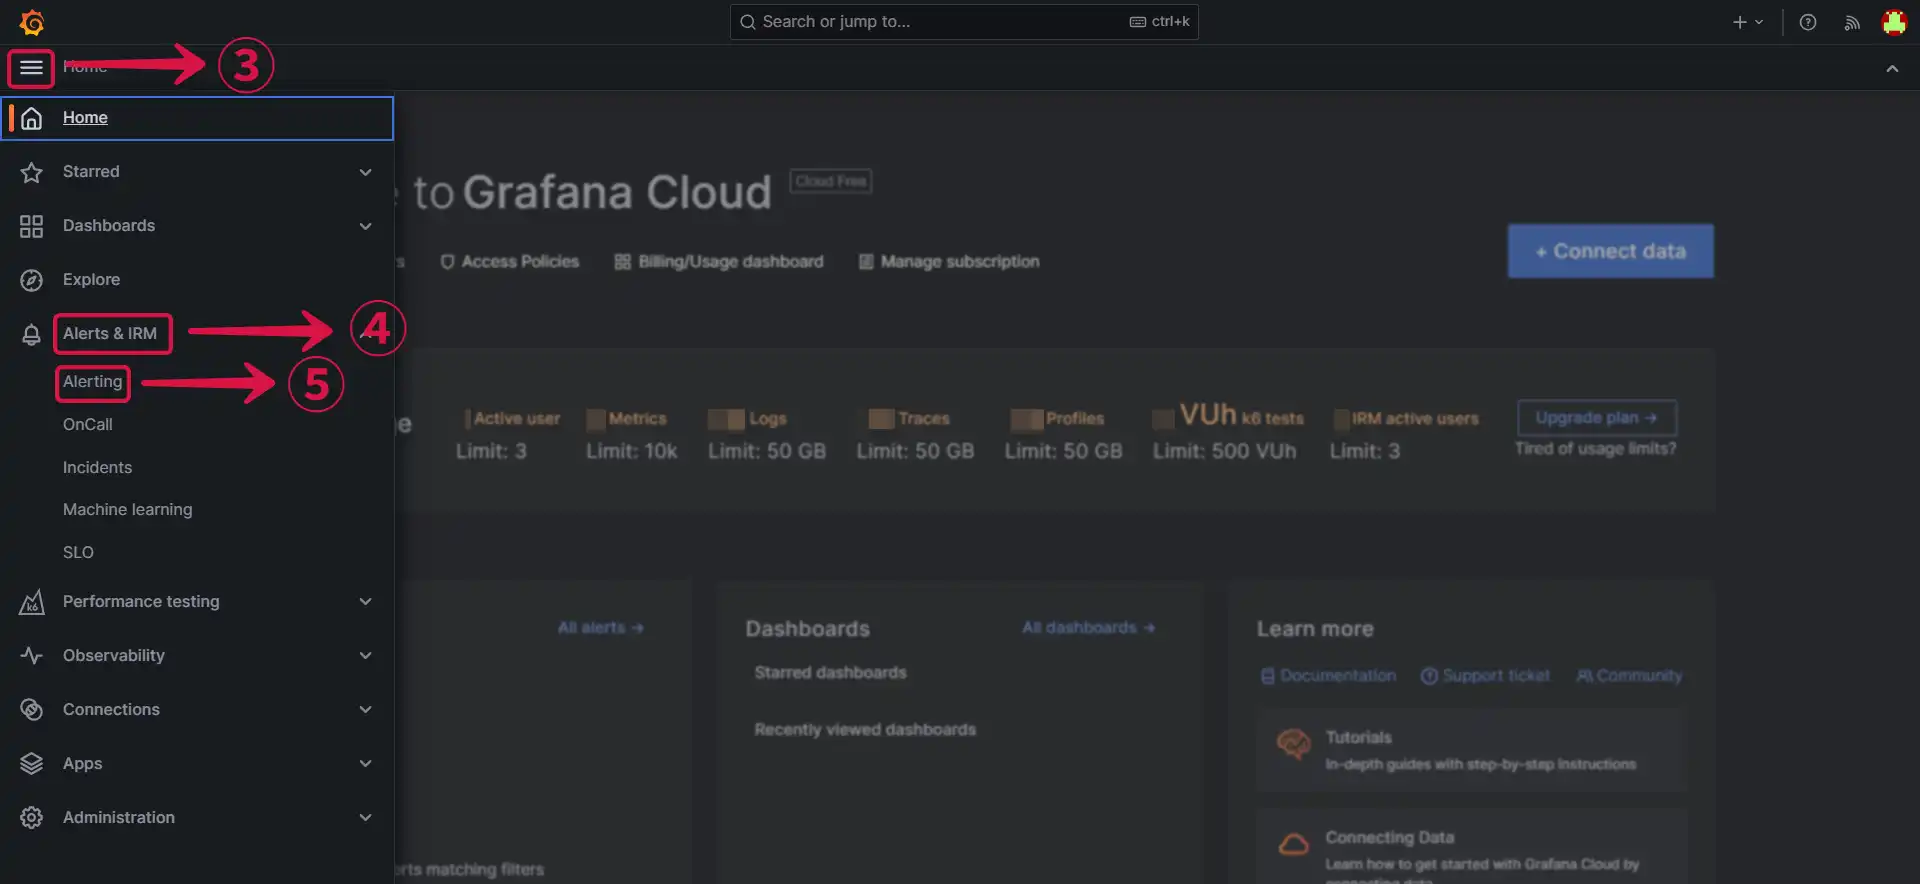Follow the All alerts link
Image resolution: width=1920 pixels, height=884 pixels.
pyautogui.click(x=600, y=628)
